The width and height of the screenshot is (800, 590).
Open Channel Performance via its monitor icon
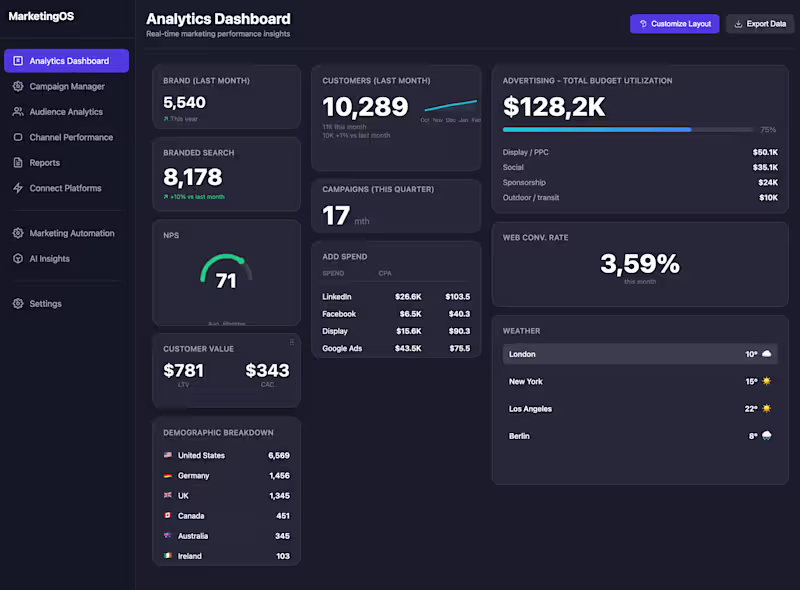click(x=18, y=137)
